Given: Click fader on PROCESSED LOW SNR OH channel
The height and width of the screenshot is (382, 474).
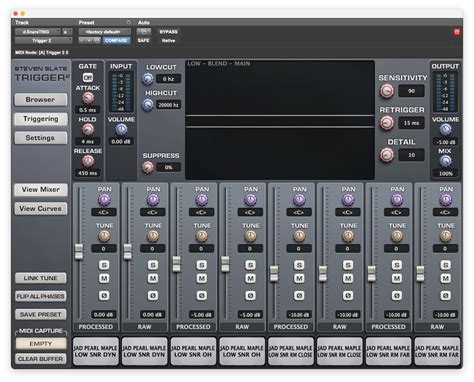Looking at the screenshot, I should (176, 264).
